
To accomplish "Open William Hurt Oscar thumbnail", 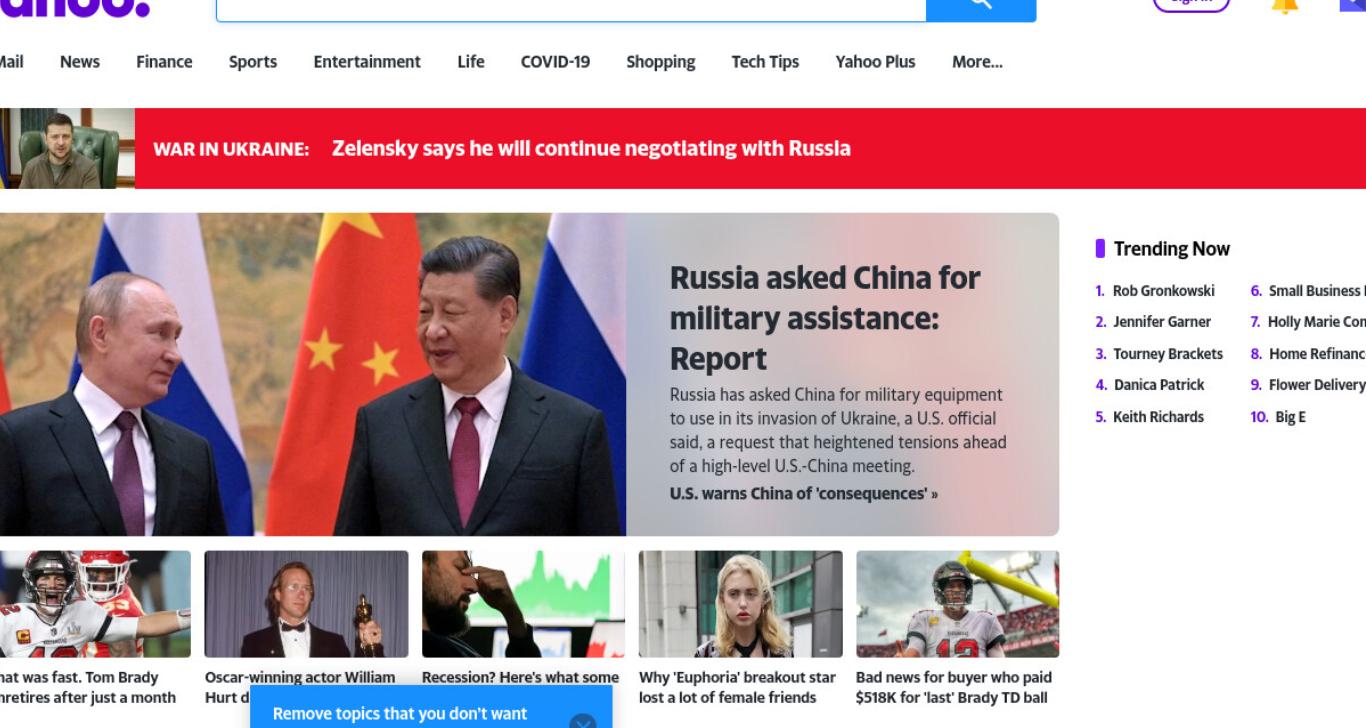I will 306,604.
